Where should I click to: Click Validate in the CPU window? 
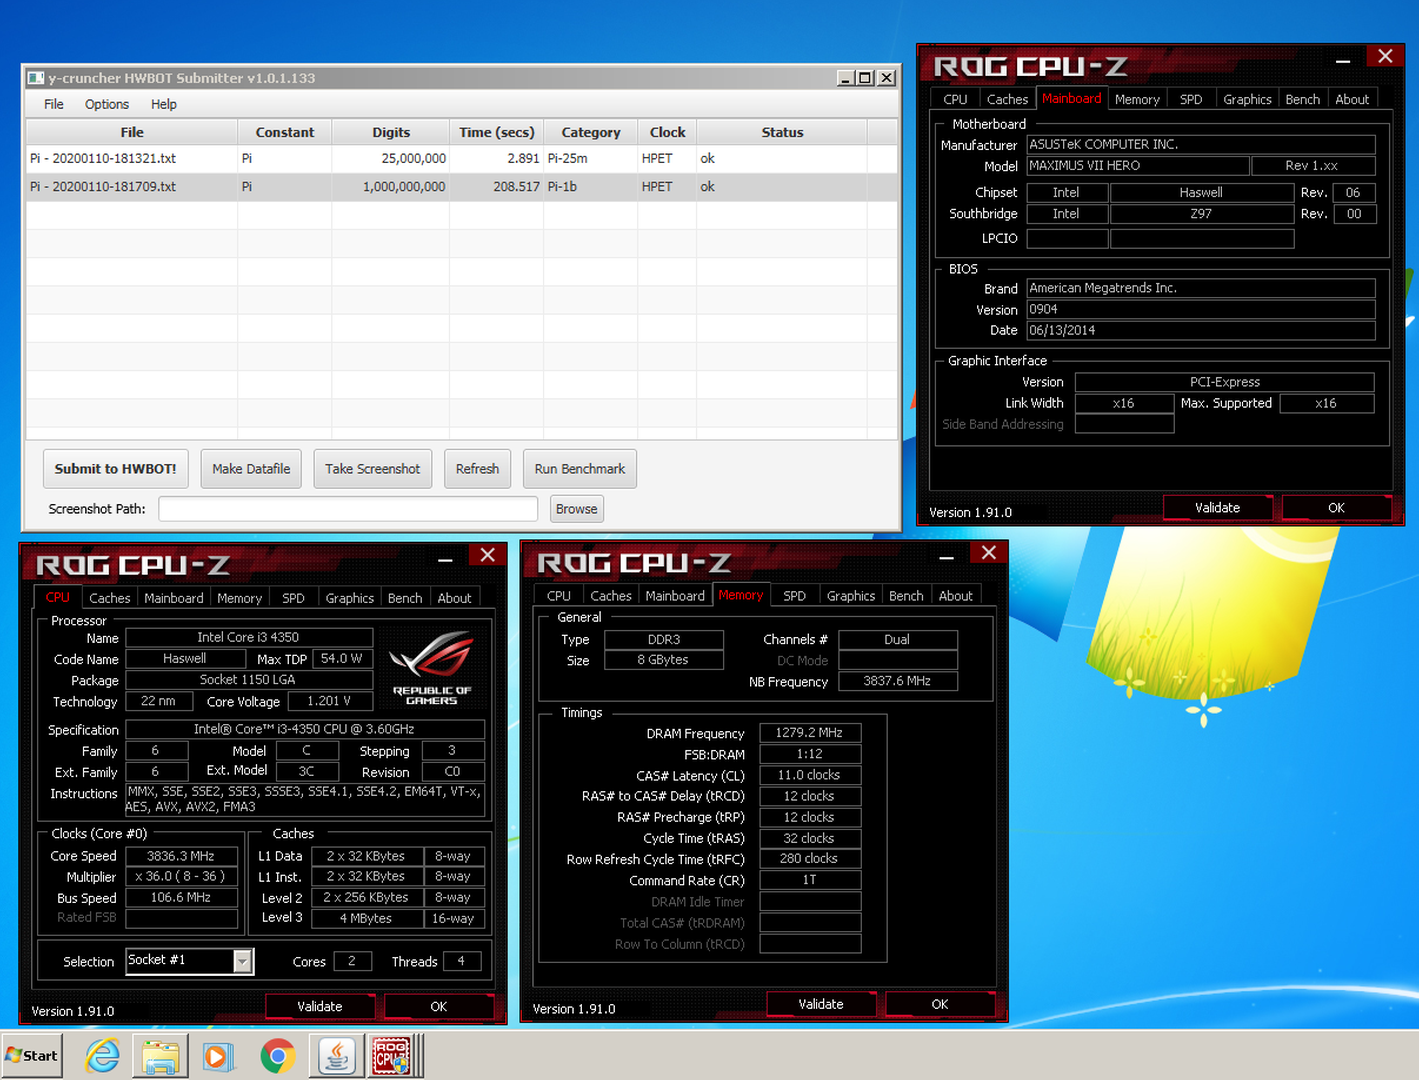tap(319, 1007)
